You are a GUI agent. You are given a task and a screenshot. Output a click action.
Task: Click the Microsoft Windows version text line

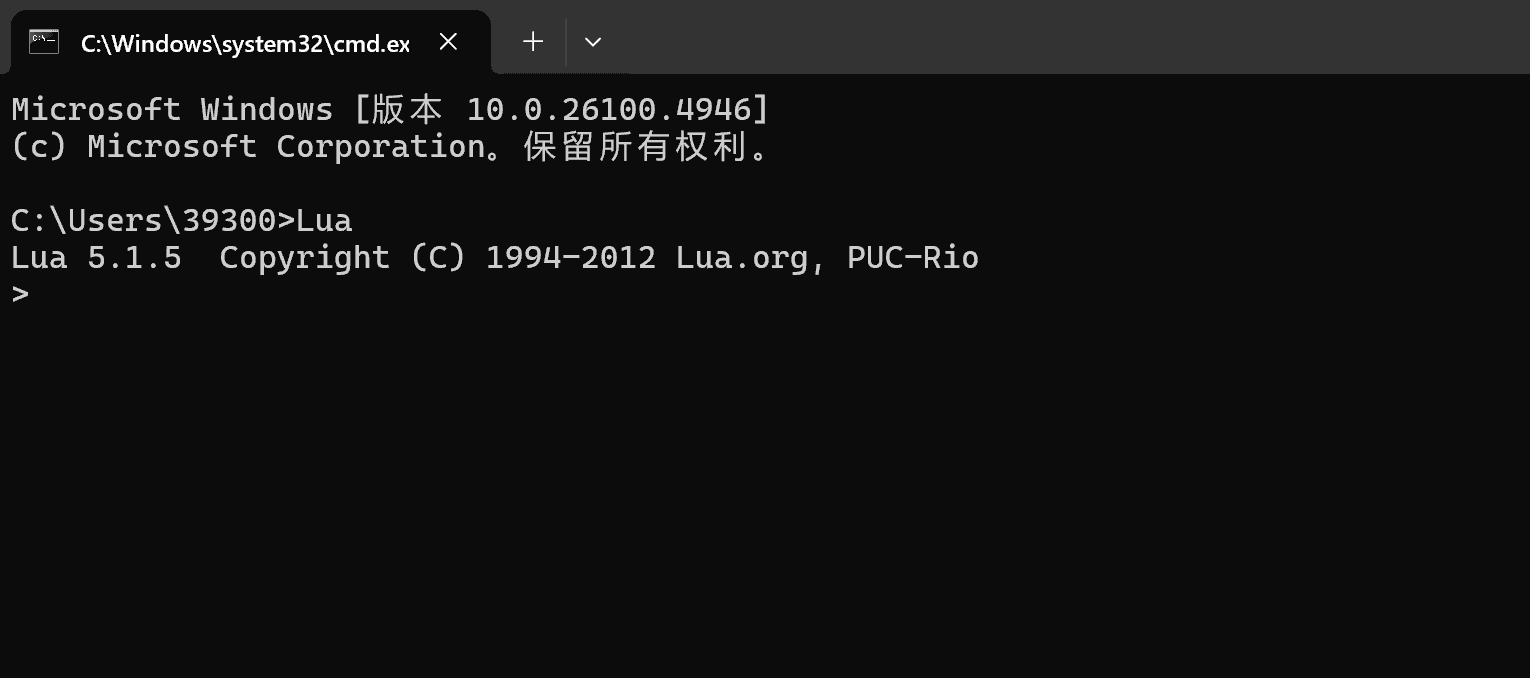388,109
